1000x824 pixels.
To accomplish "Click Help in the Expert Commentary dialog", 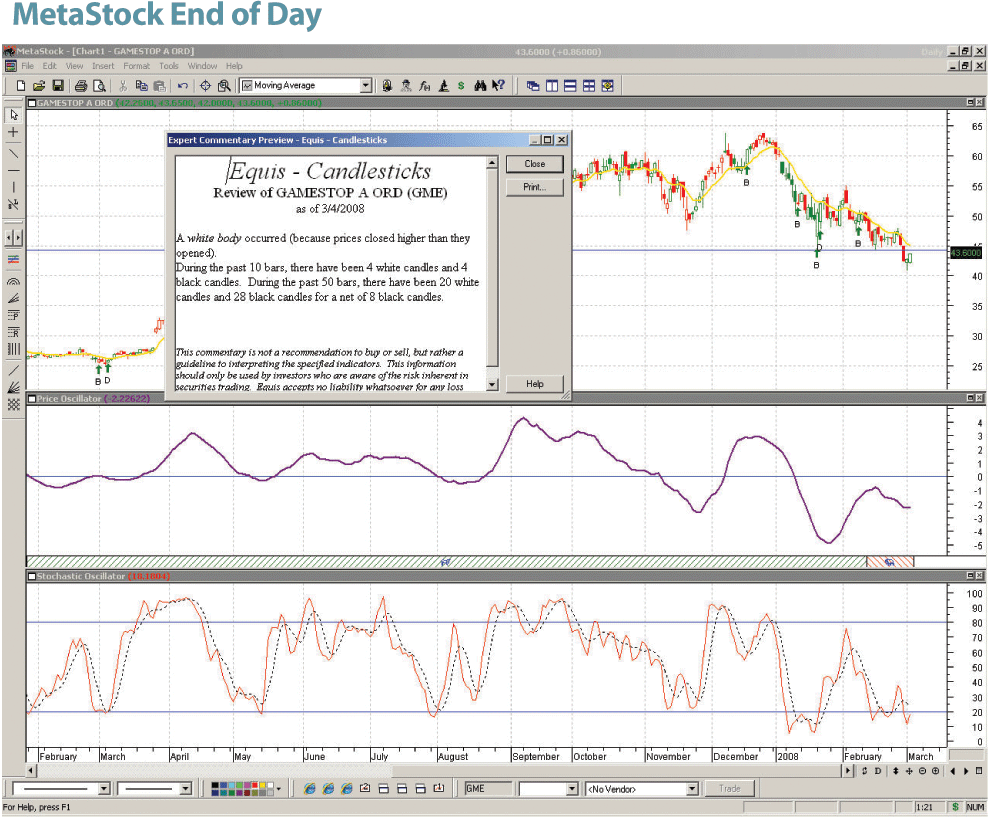I will tap(534, 384).
